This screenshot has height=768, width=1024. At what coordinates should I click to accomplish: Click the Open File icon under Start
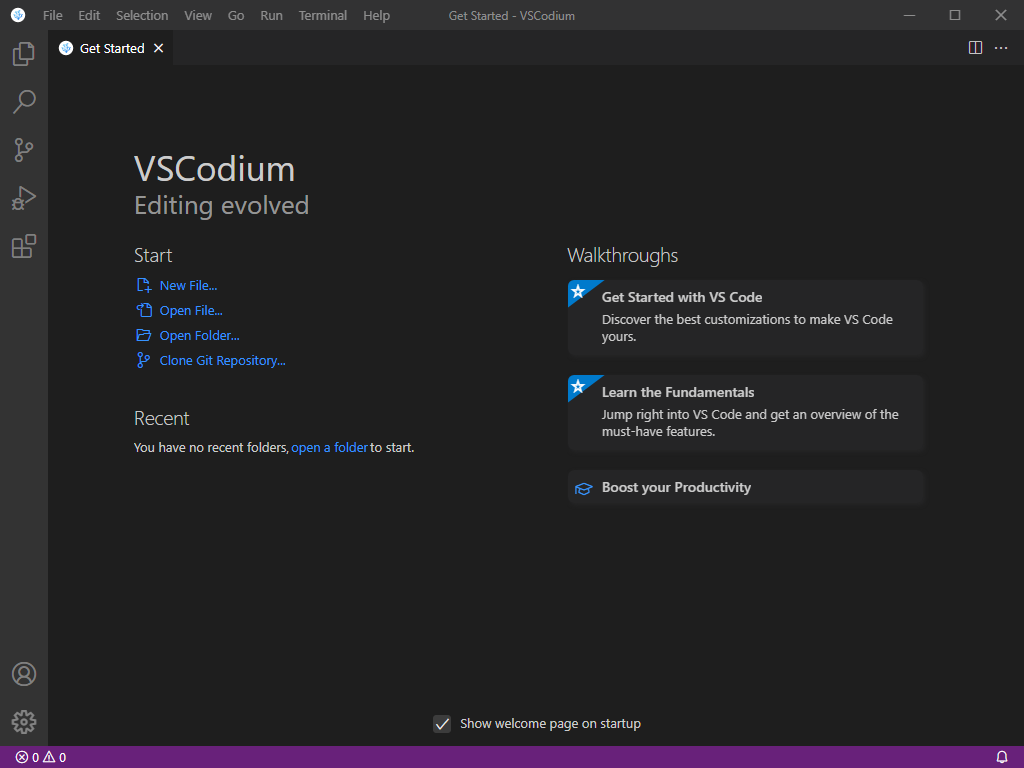tap(144, 310)
